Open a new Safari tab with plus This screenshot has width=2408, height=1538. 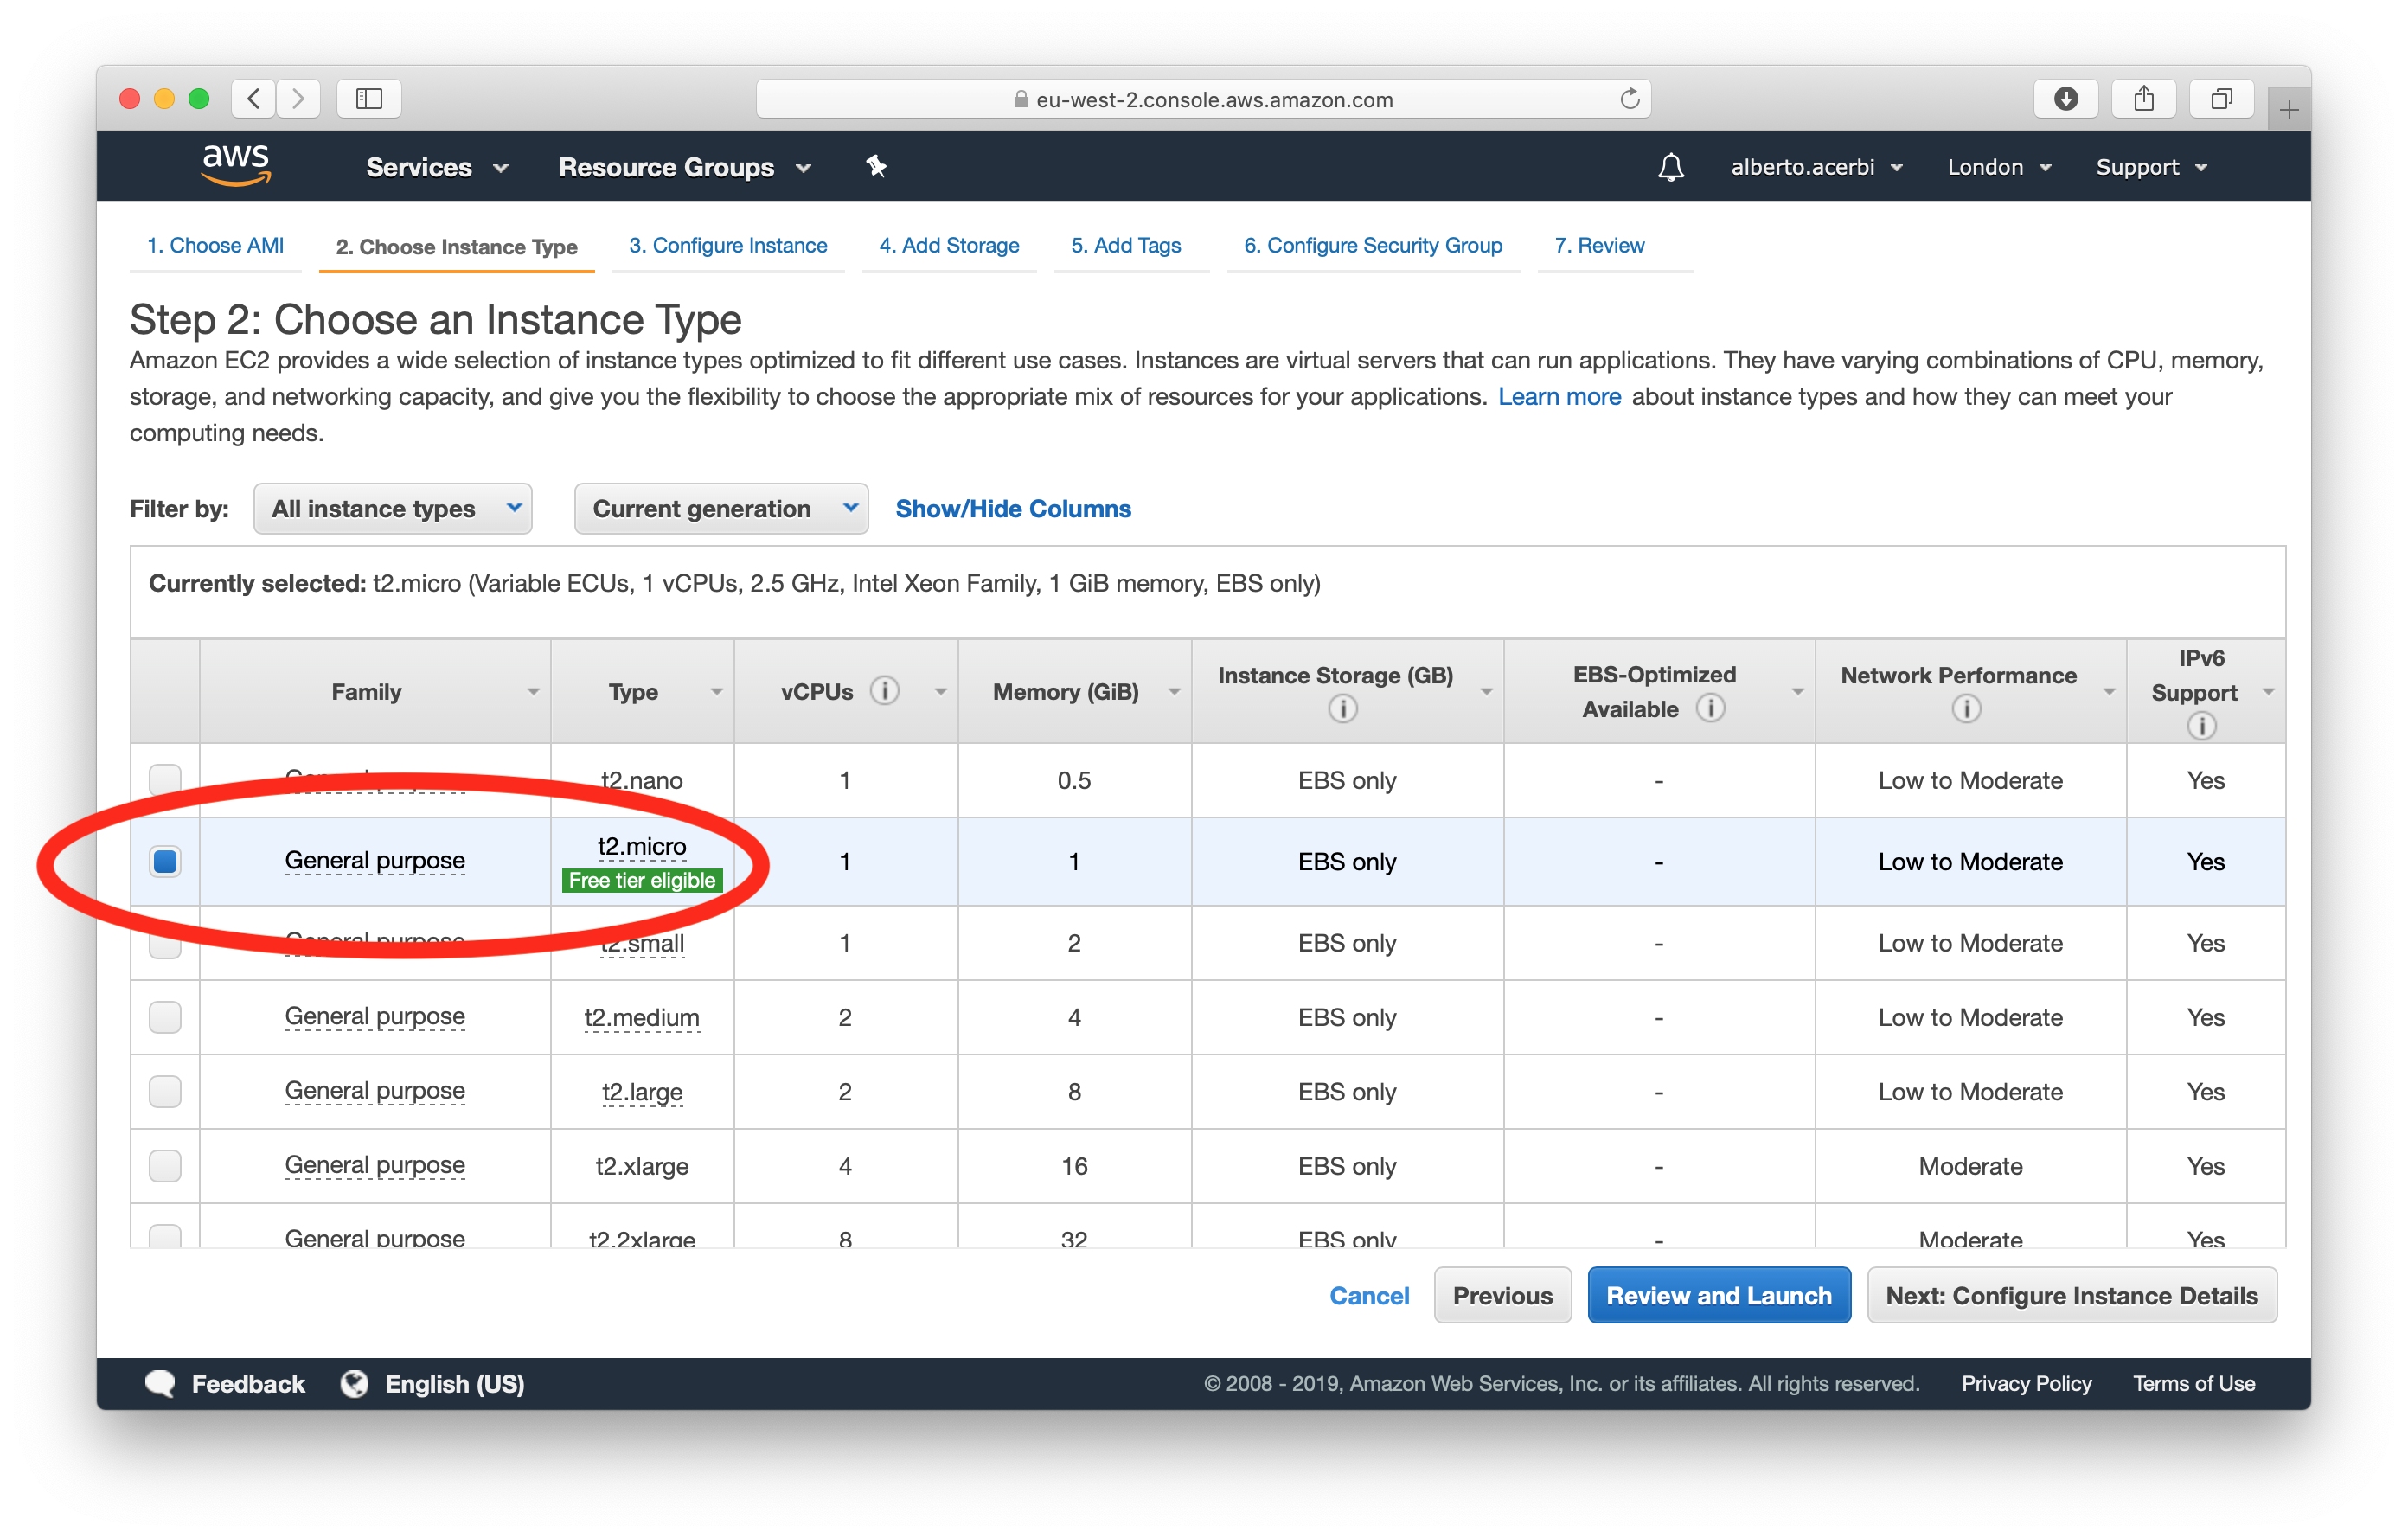2289,109
